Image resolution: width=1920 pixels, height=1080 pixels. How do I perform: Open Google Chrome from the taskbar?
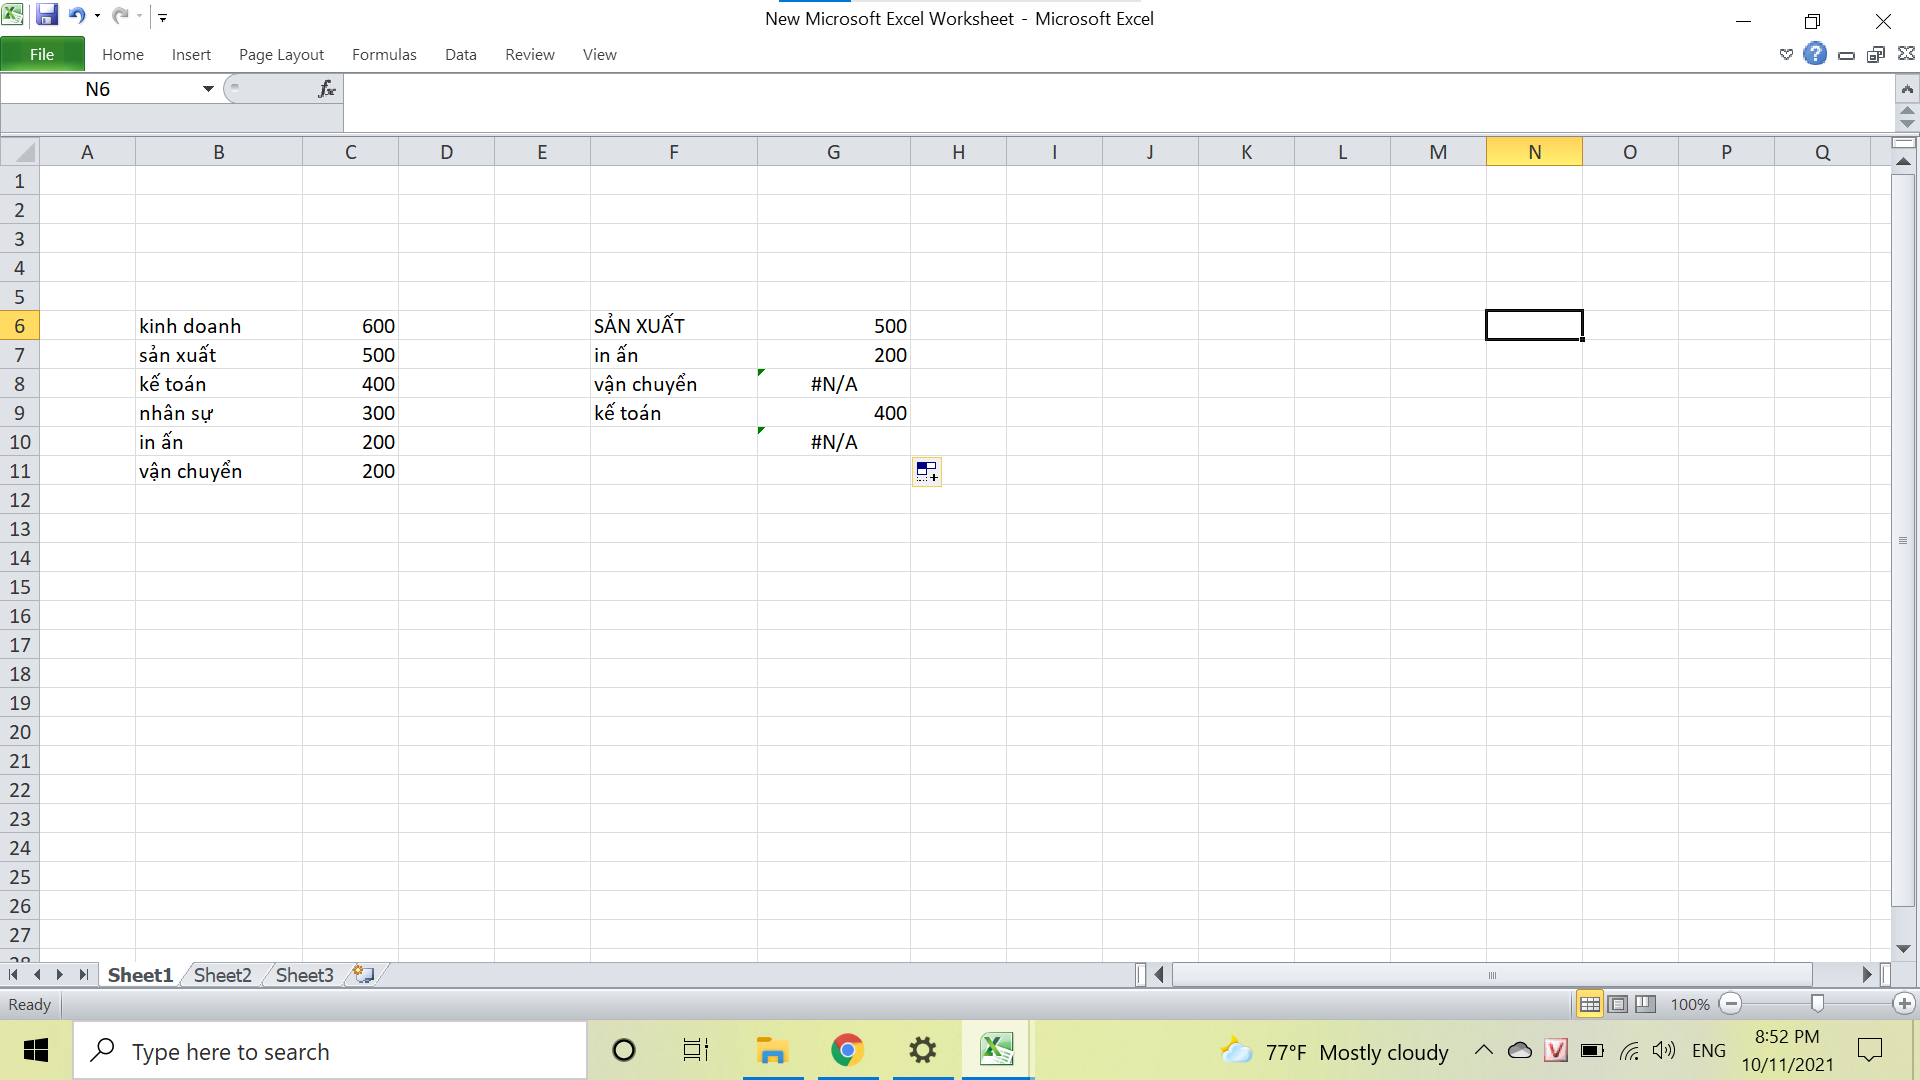pos(847,1050)
